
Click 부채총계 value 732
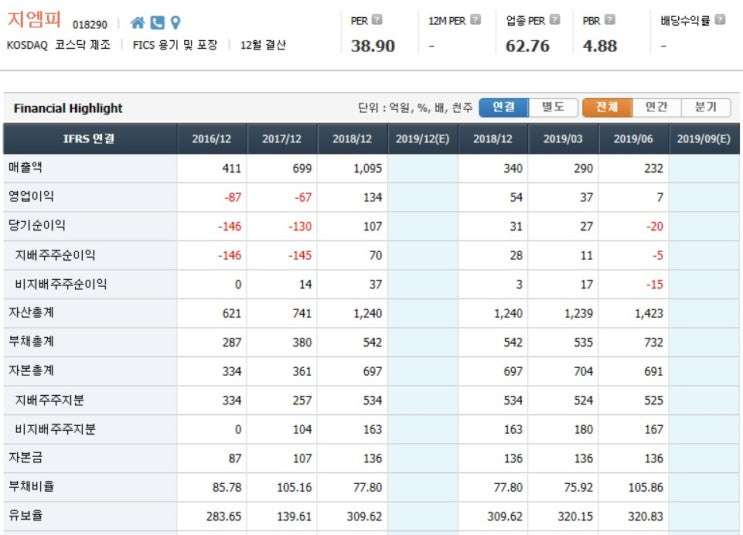(x=653, y=343)
